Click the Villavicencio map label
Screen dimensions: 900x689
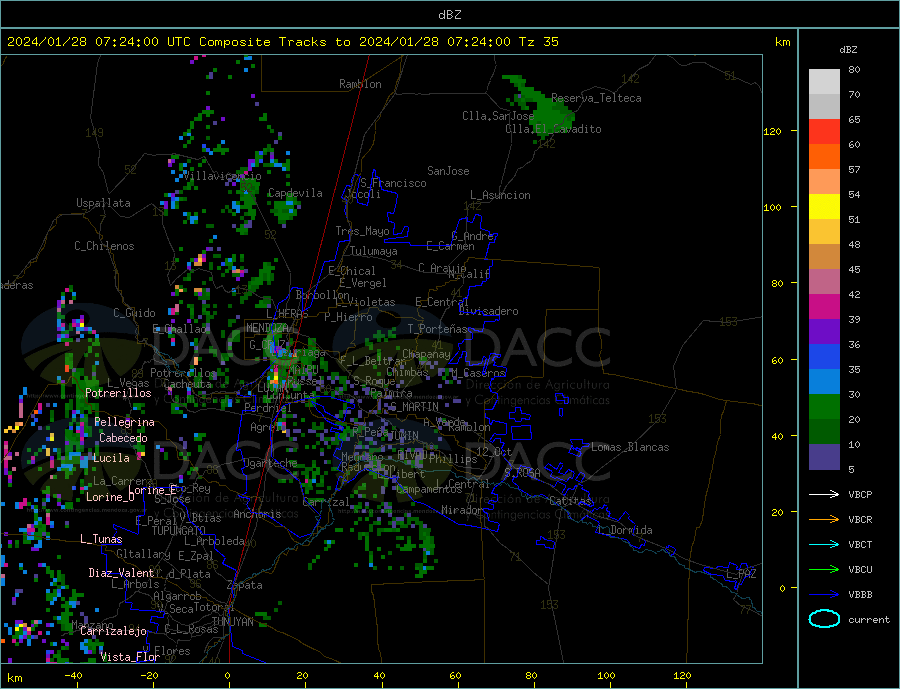coord(222,176)
